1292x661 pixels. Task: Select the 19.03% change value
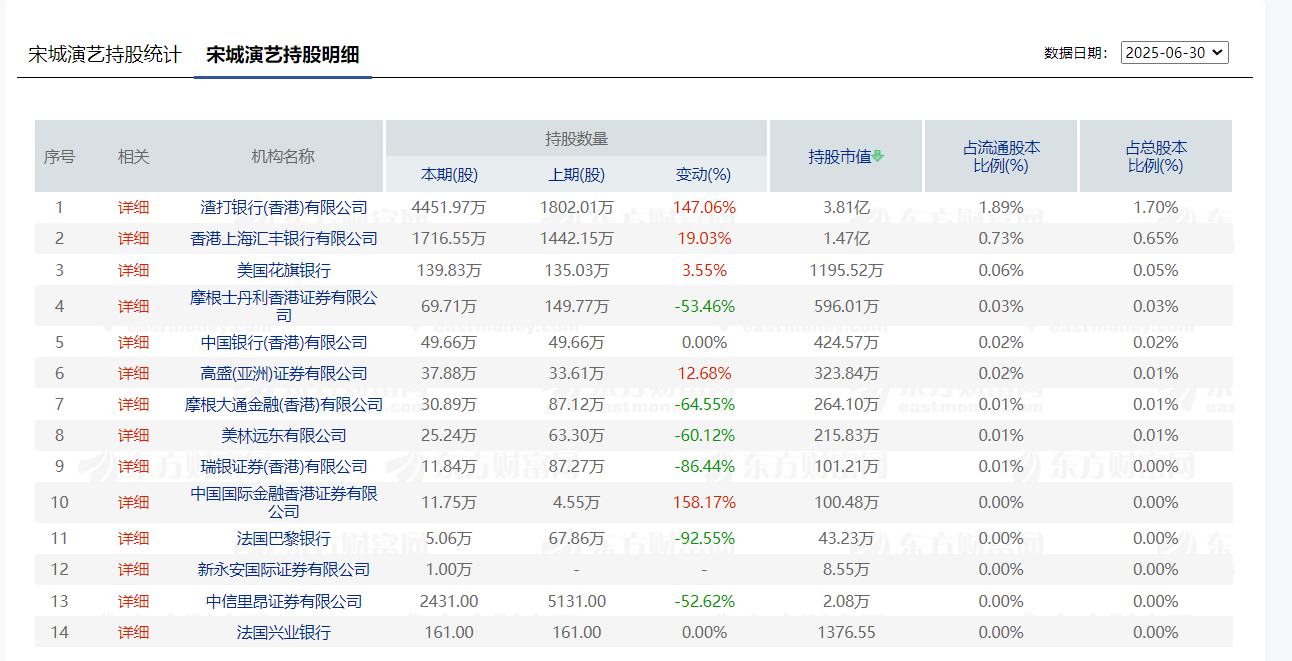[704, 239]
